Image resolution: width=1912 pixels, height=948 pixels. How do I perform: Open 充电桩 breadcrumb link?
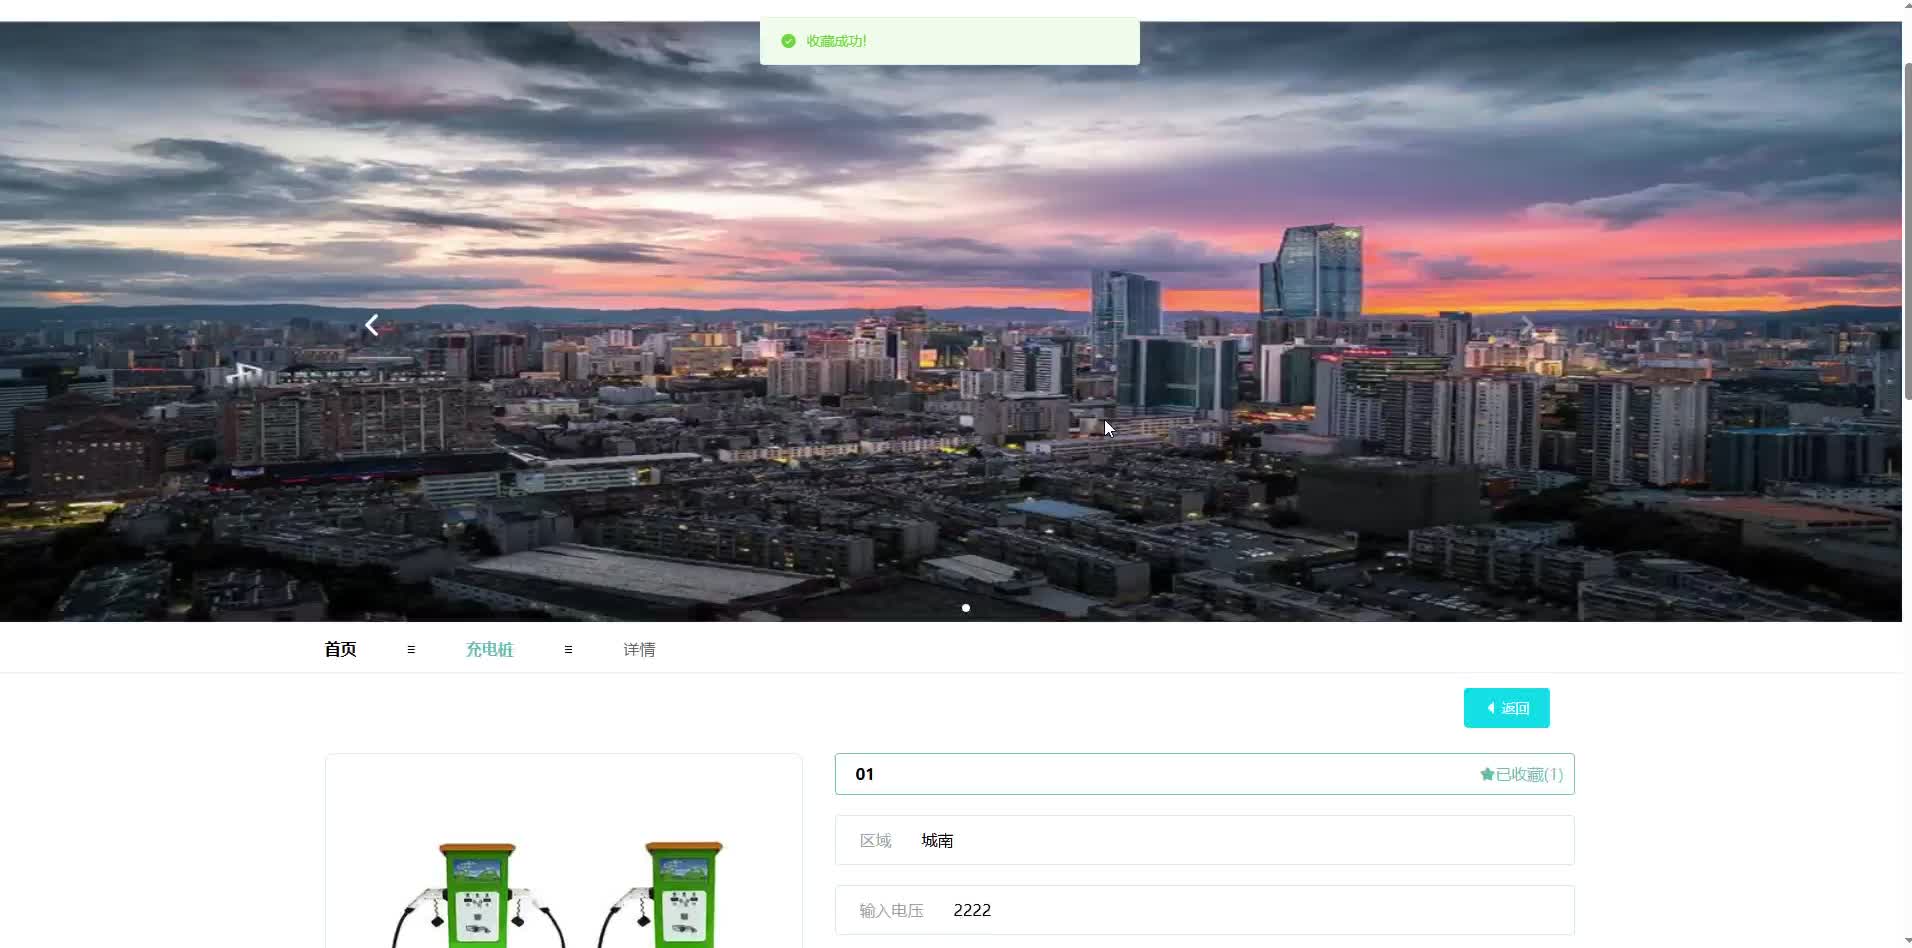490,649
